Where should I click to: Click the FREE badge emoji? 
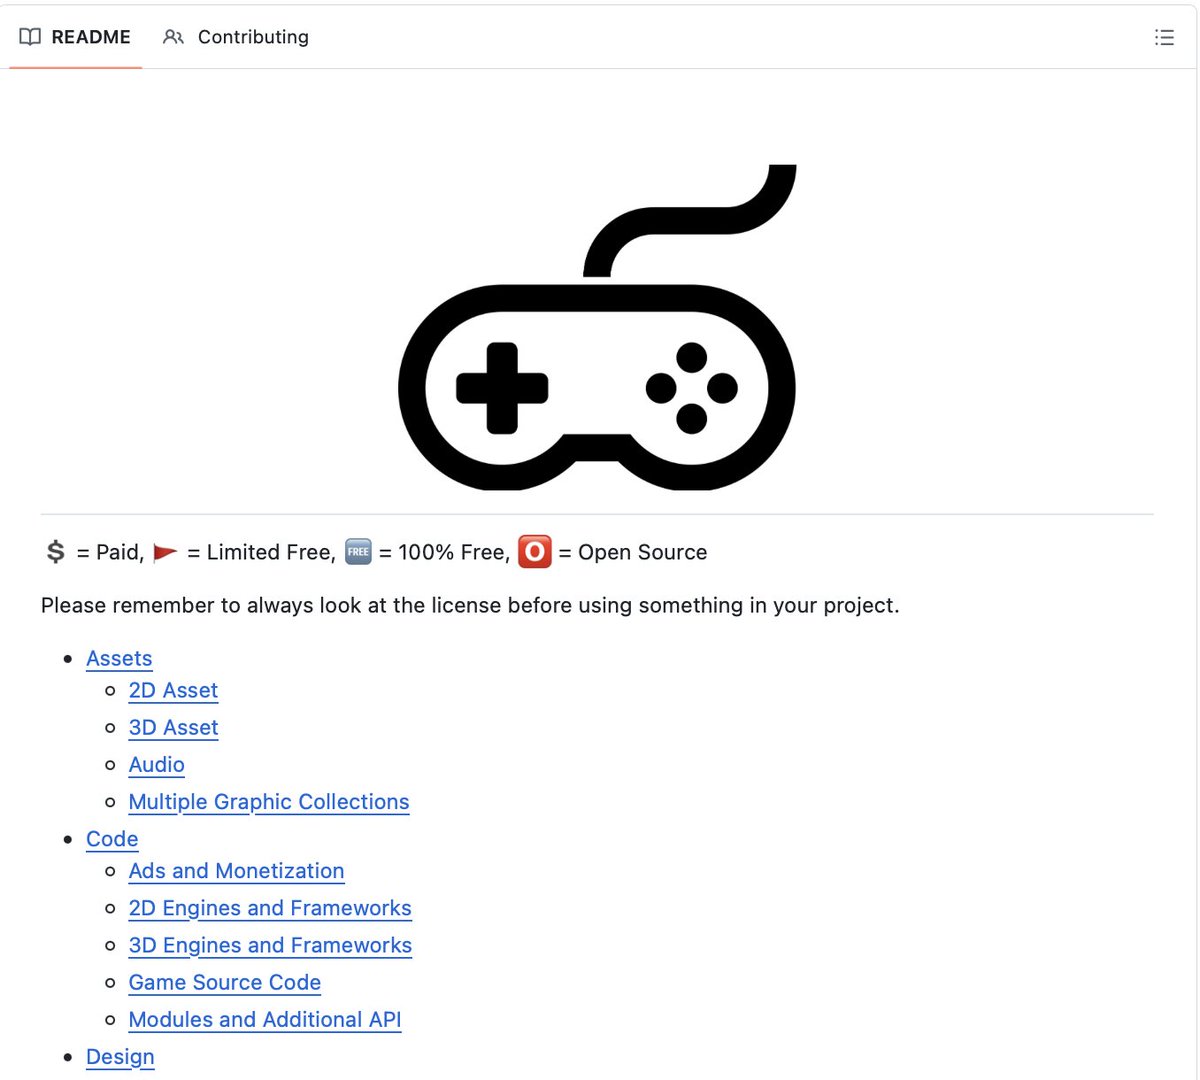point(358,552)
